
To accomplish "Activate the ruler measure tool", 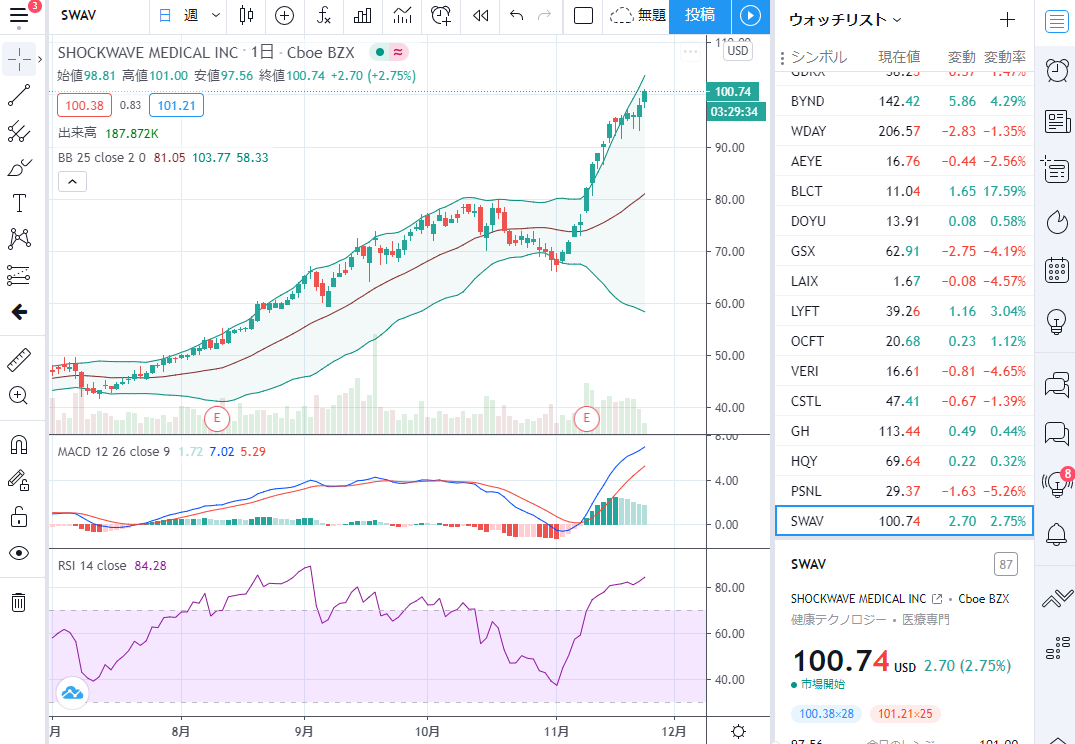I will [x=19, y=359].
